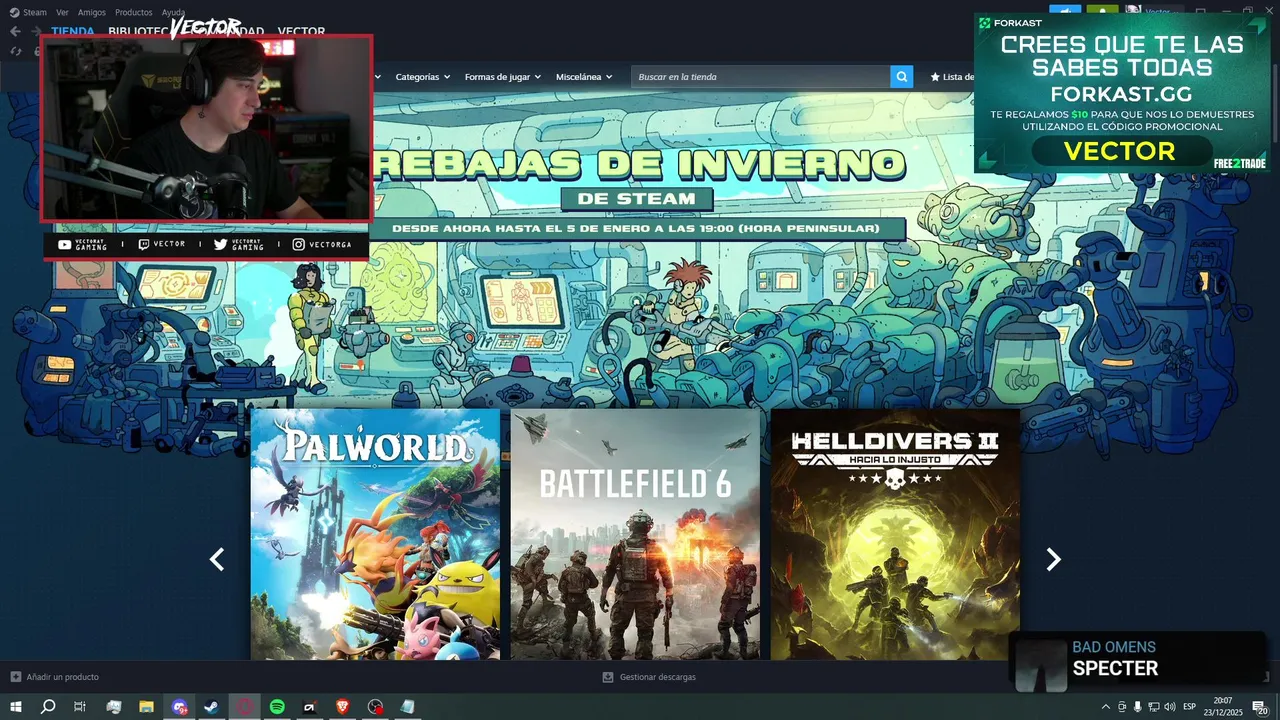This screenshot has height=720, width=1280.
Task: Expand Formas de jugar dropdown
Action: click(x=503, y=77)
